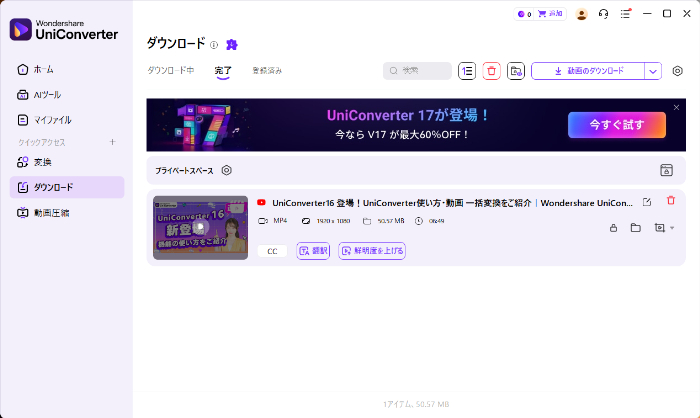700x418 pixels.
Task: Open the headset support icon
Action: click(603, 14)
